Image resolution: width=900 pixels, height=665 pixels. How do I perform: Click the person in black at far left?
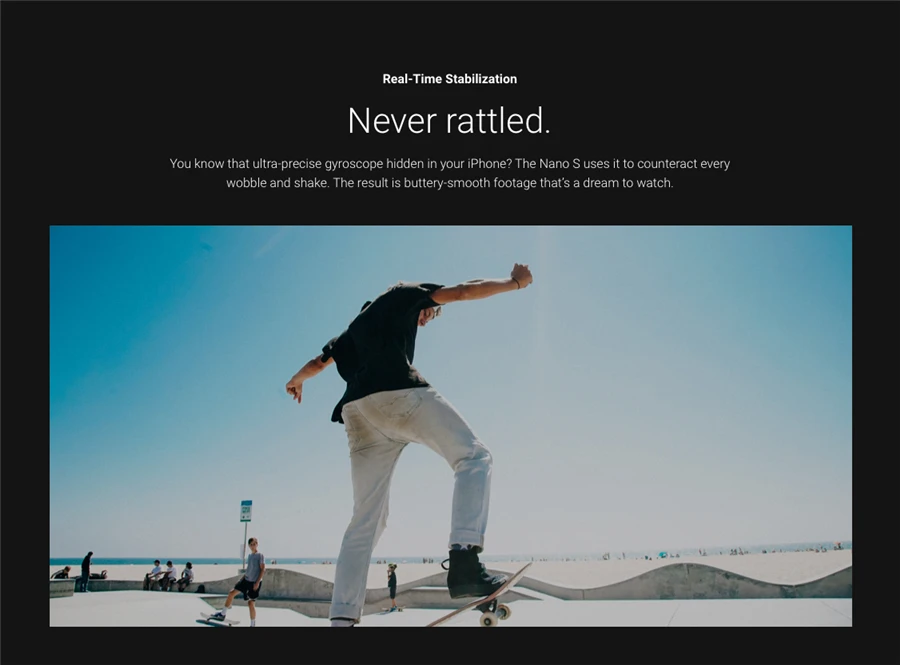click(86, 571)
